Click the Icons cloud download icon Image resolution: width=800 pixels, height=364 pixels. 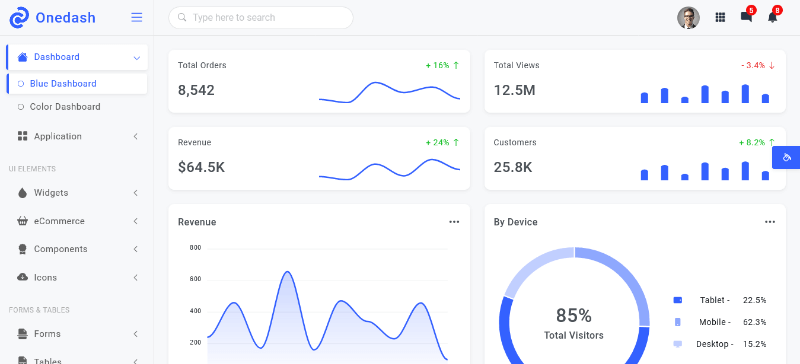click(x=22, y=277)
